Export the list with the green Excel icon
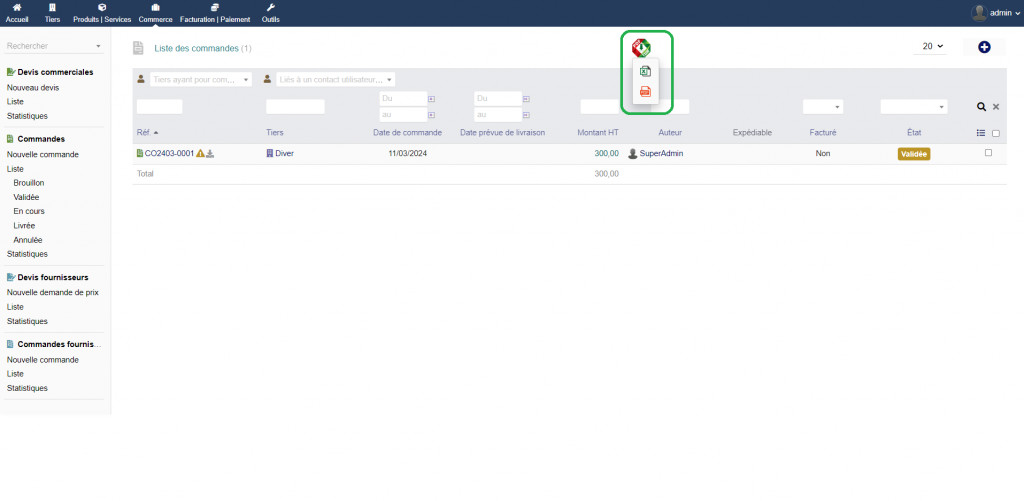The image size is (1024, 501). (645, 72)
